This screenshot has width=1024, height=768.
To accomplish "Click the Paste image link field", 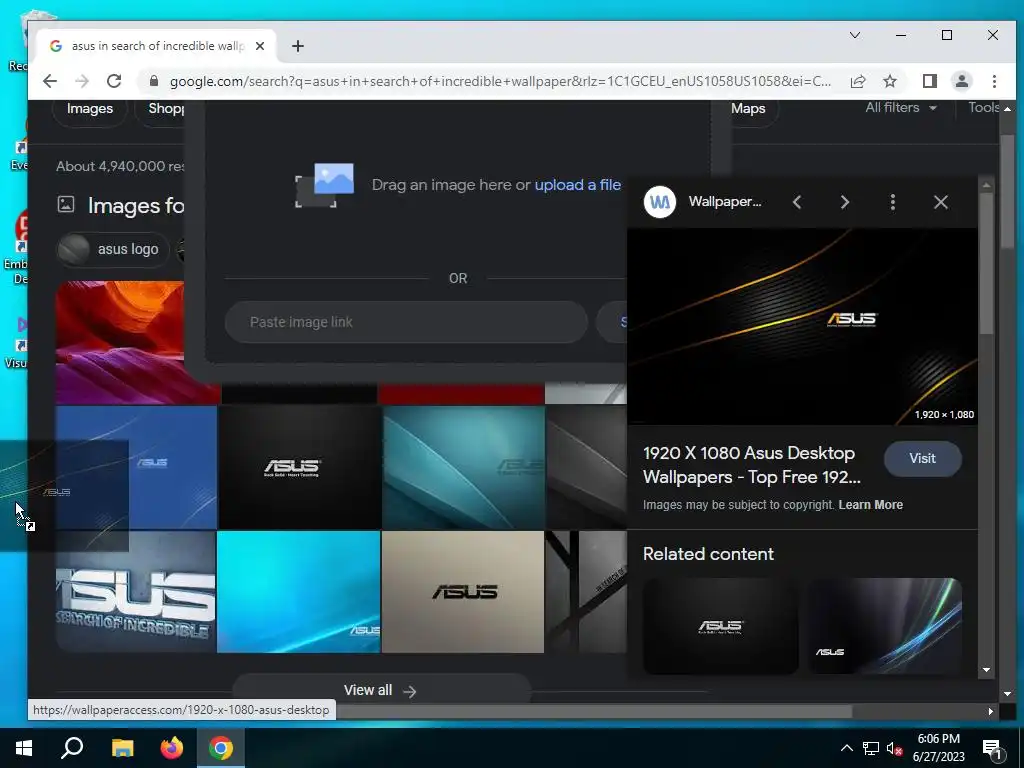I will (406, 322).
